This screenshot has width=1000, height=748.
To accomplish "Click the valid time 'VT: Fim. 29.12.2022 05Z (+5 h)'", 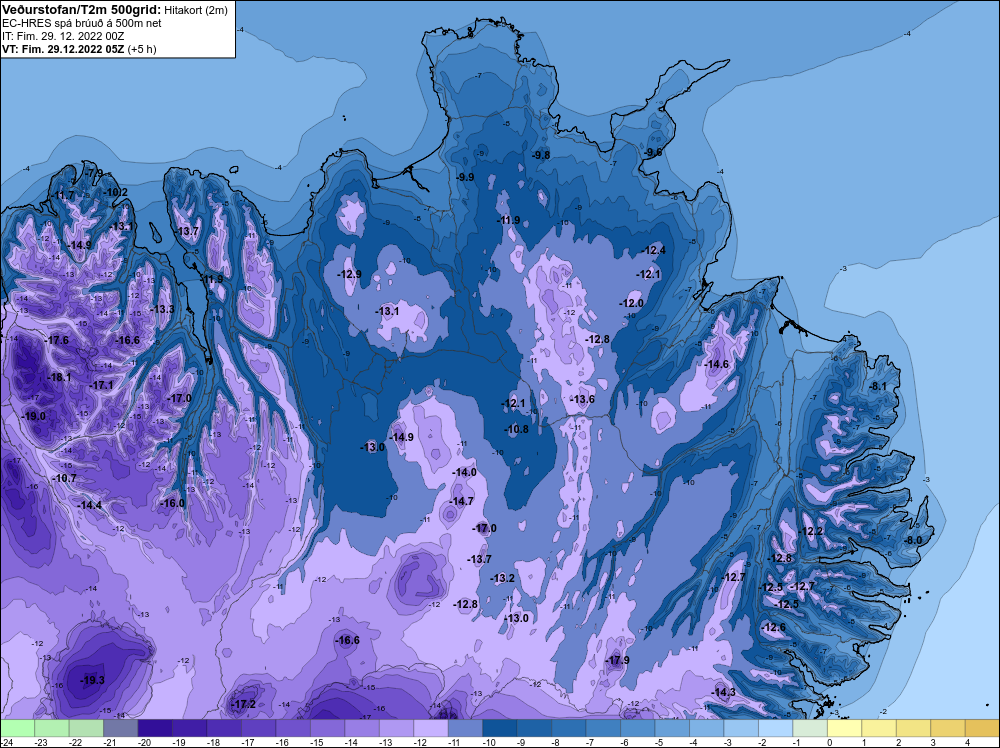I will click(x=79, y=49).
